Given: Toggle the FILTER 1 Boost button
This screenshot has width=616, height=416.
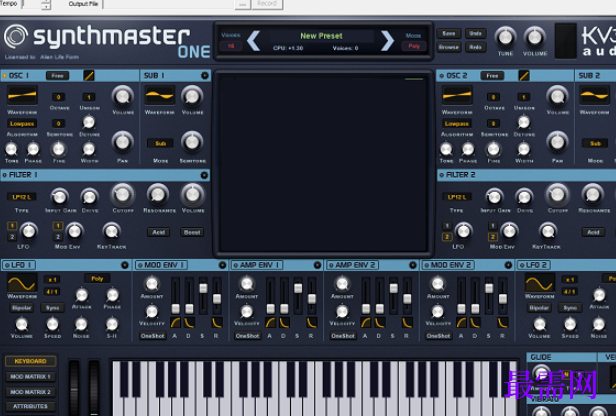Looking at the screenshot, I should tap(192, 232).
